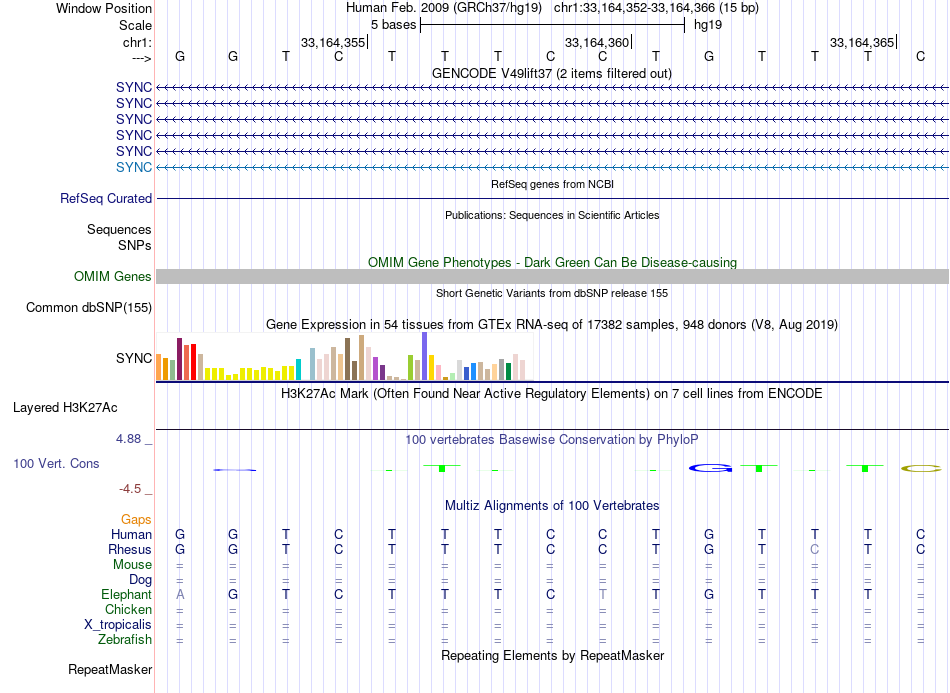Click the chr1:33,164,352-33,164,366 (15 bp) position text
Image resolution: width=950 pixels, height=693 pixels.
(x=656, y=8)
